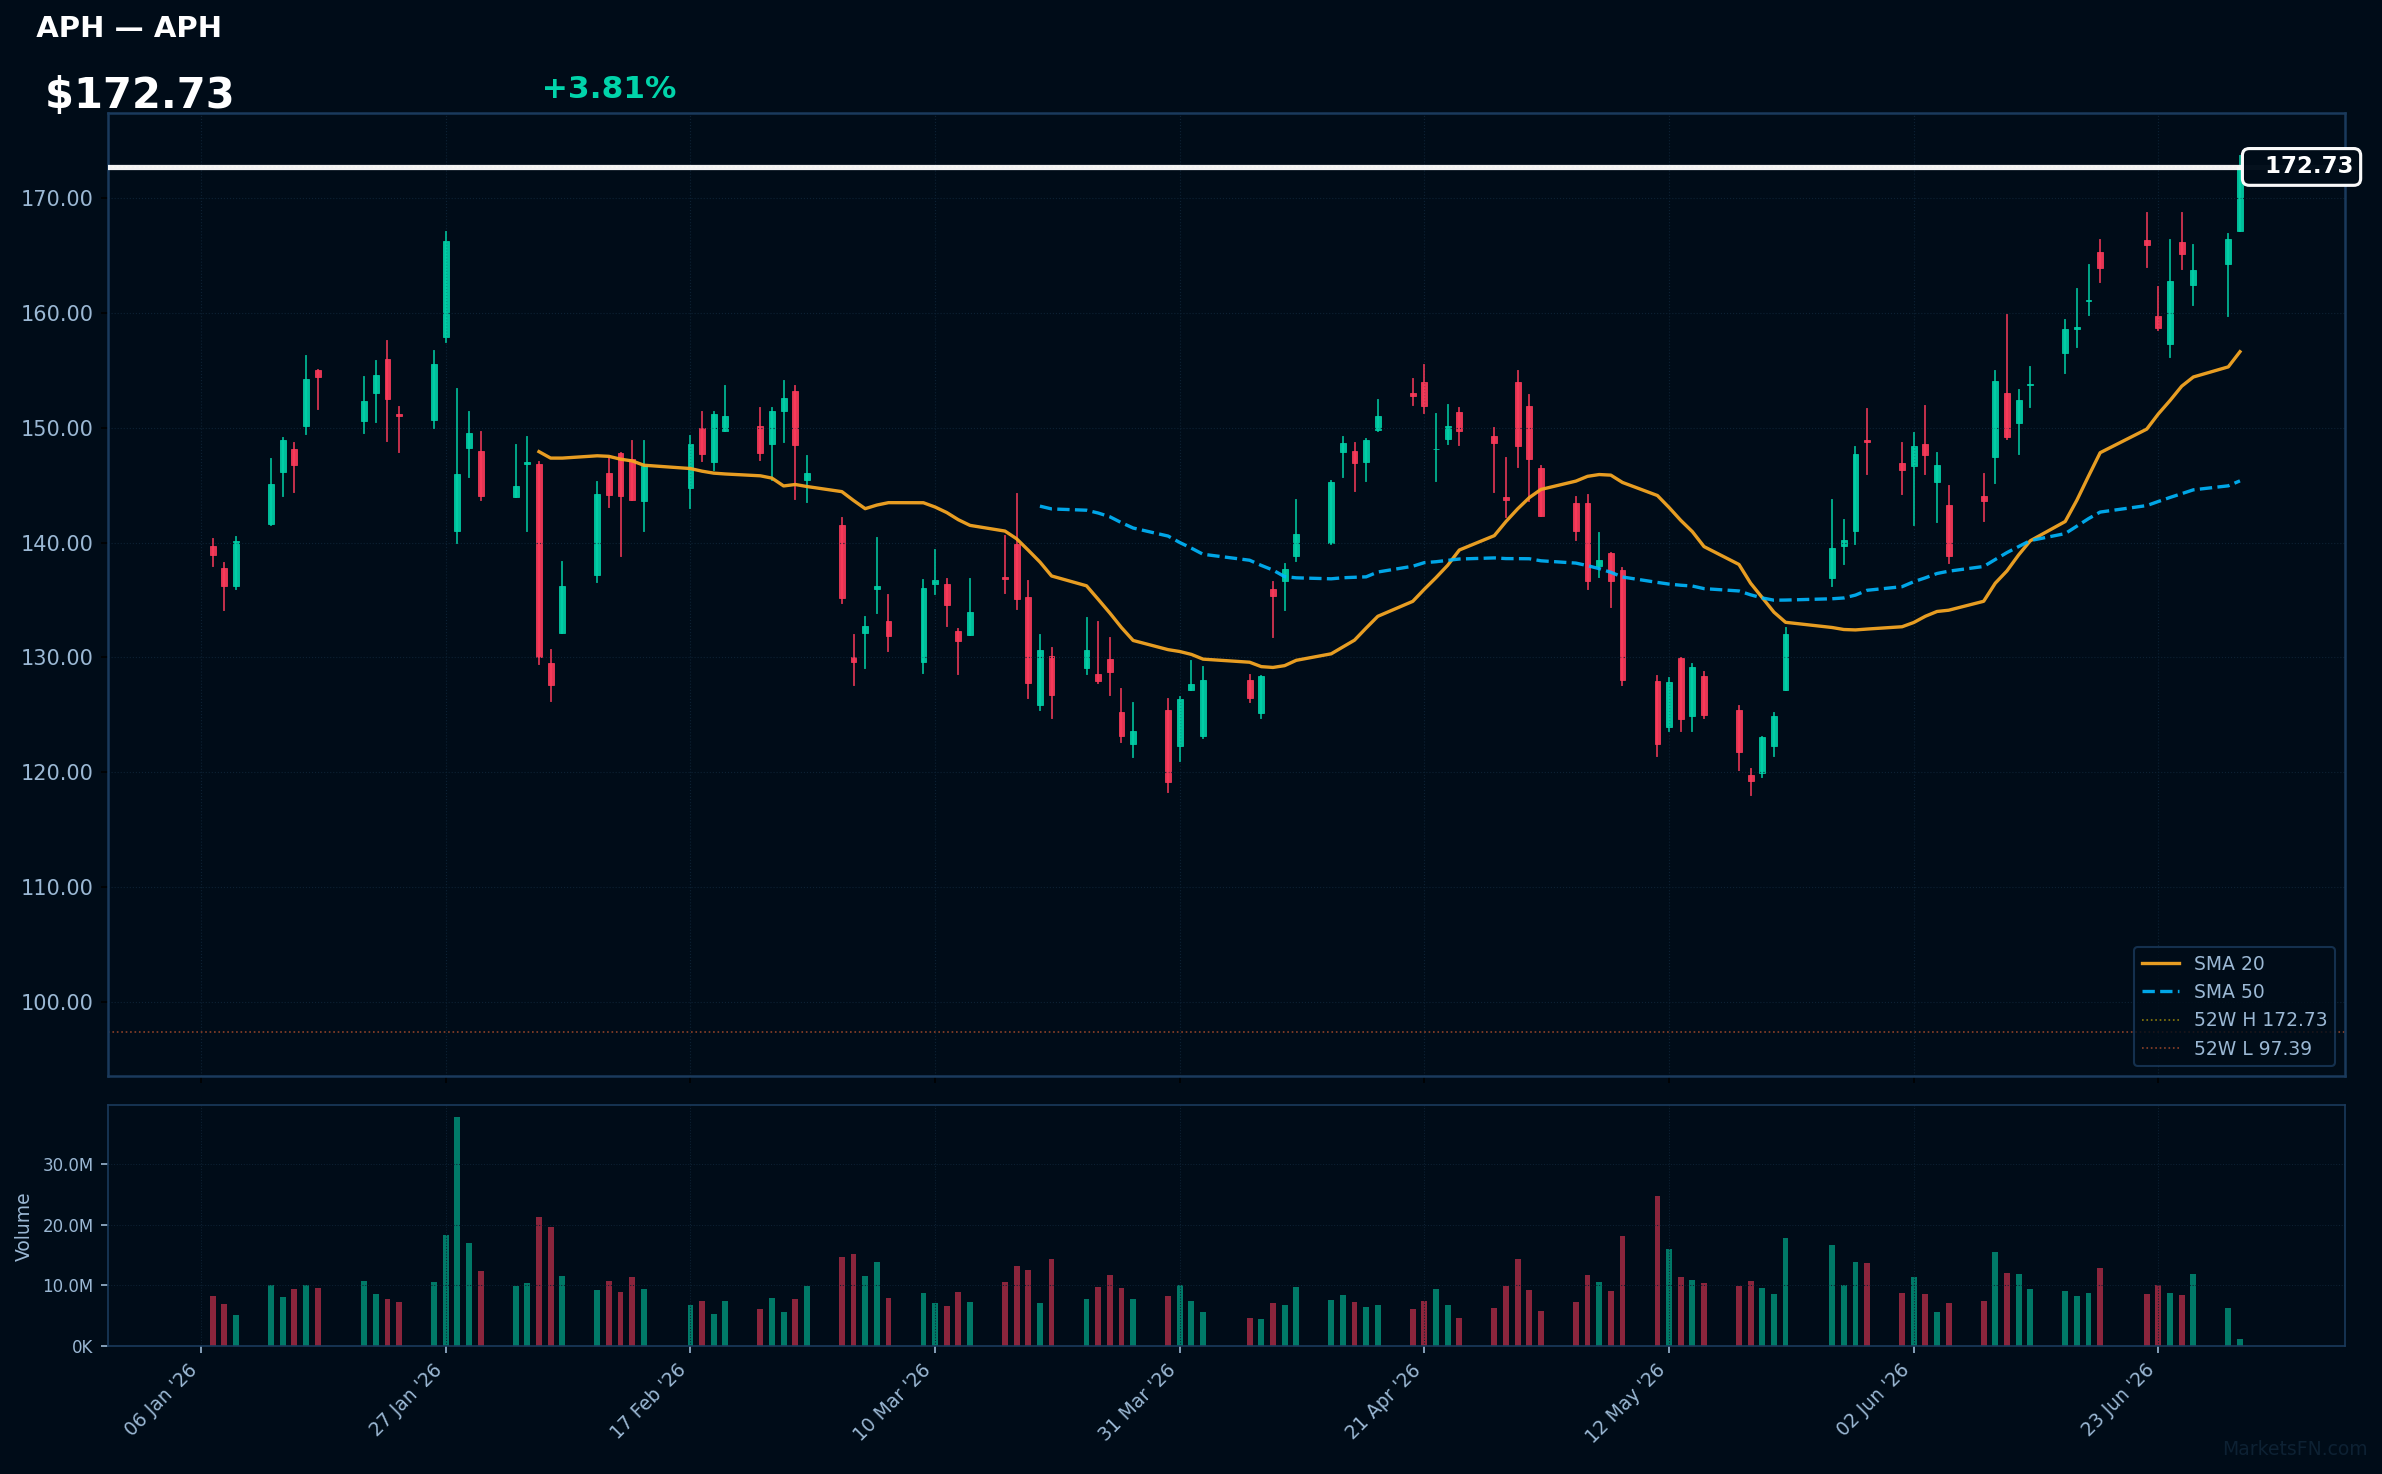Select the 130.00 price axis label
This screenshot has width=2382, height=1474.
pyautogui.click(x=57, y=658)
